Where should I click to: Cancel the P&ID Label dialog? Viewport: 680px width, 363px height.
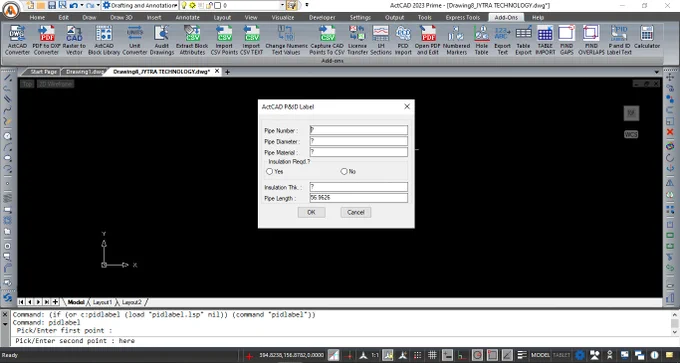coord(356,213)
